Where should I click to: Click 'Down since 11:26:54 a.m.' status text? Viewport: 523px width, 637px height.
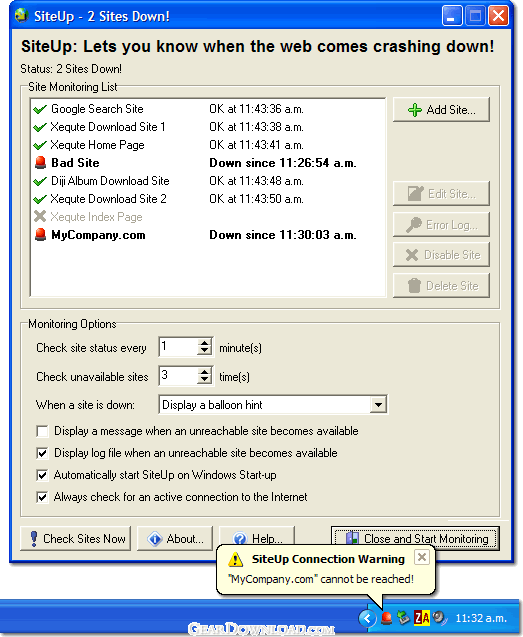[x=283, y=163]
